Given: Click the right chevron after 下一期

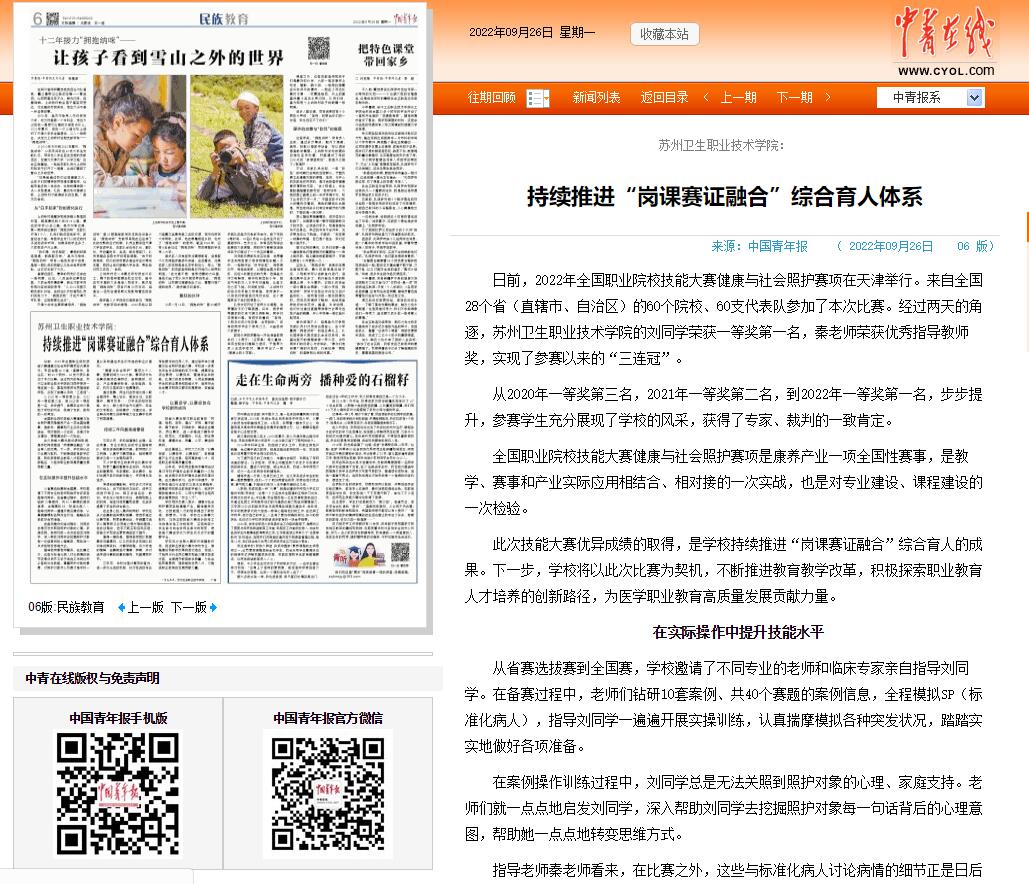Looking at the screenshot, I should click(x=828, y=98).
